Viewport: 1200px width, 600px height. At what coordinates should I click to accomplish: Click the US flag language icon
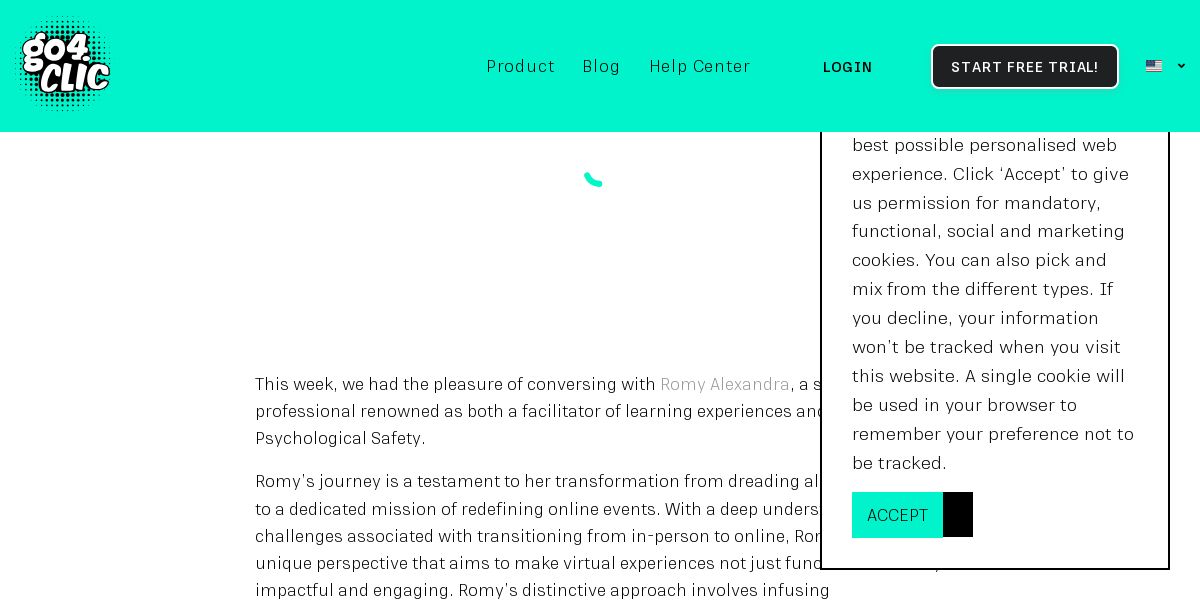pos(1153,66)
